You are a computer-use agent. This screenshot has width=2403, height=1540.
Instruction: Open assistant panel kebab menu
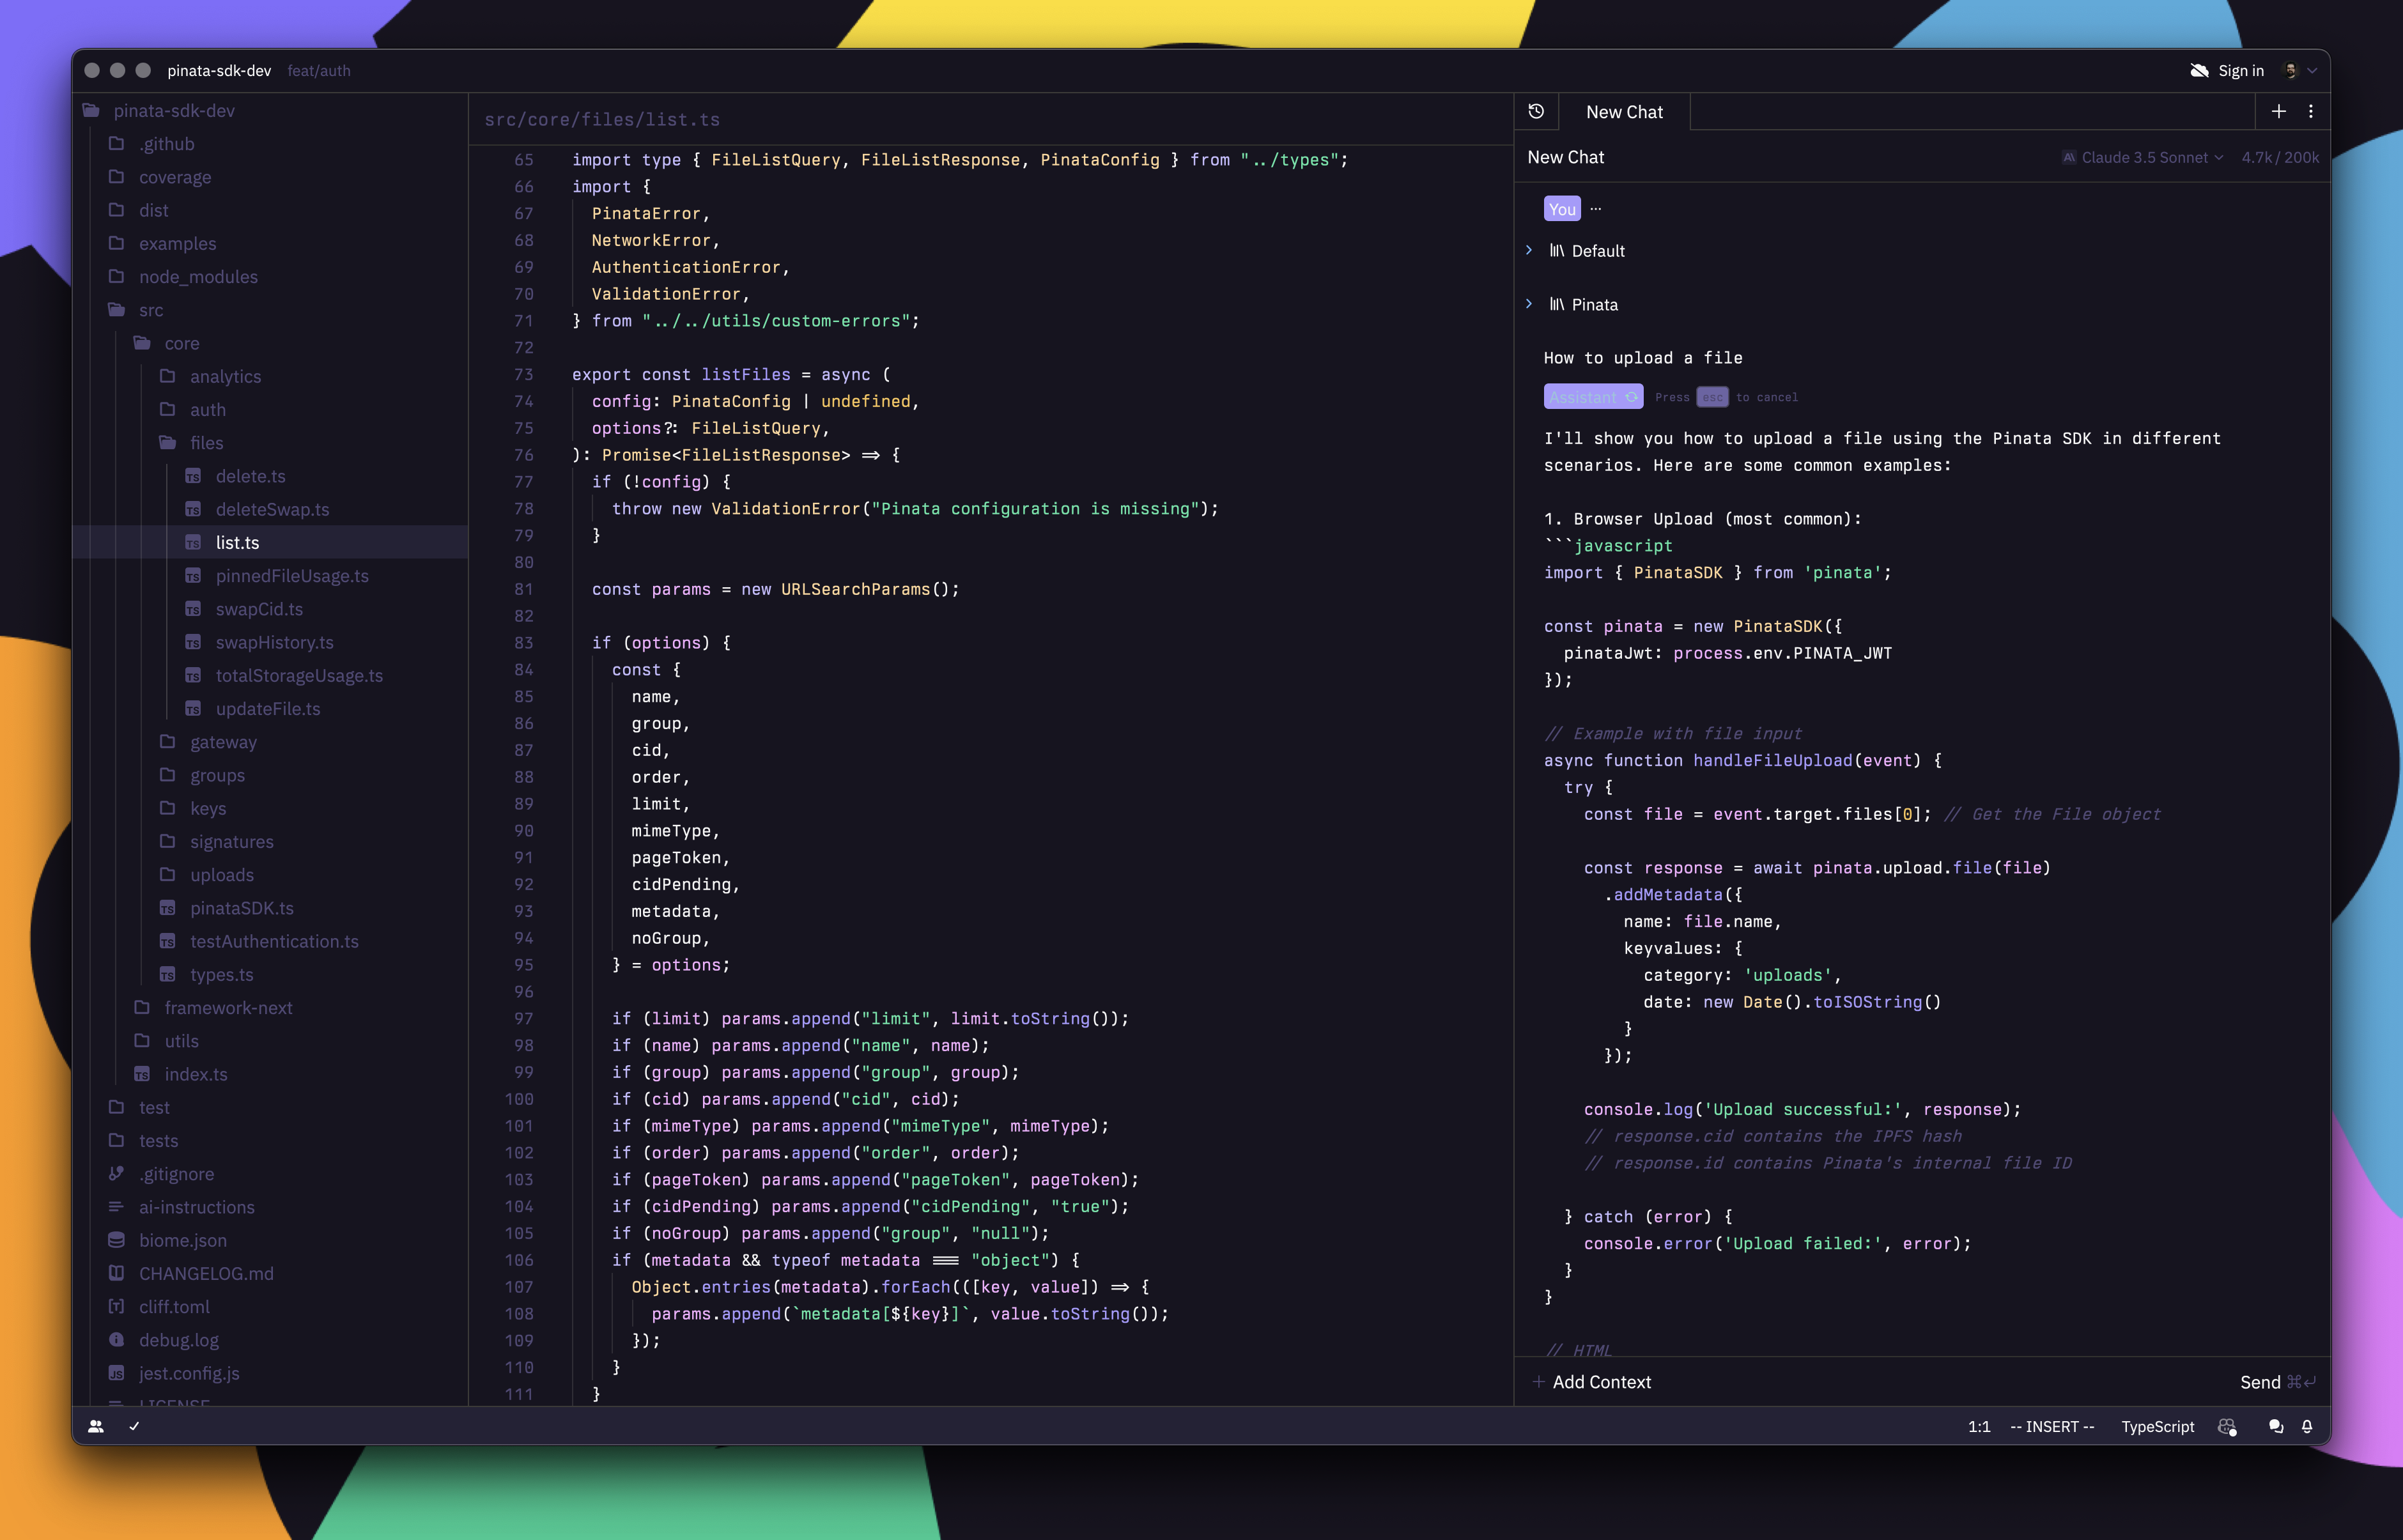pyautogui.click(x=2311, y=111)
